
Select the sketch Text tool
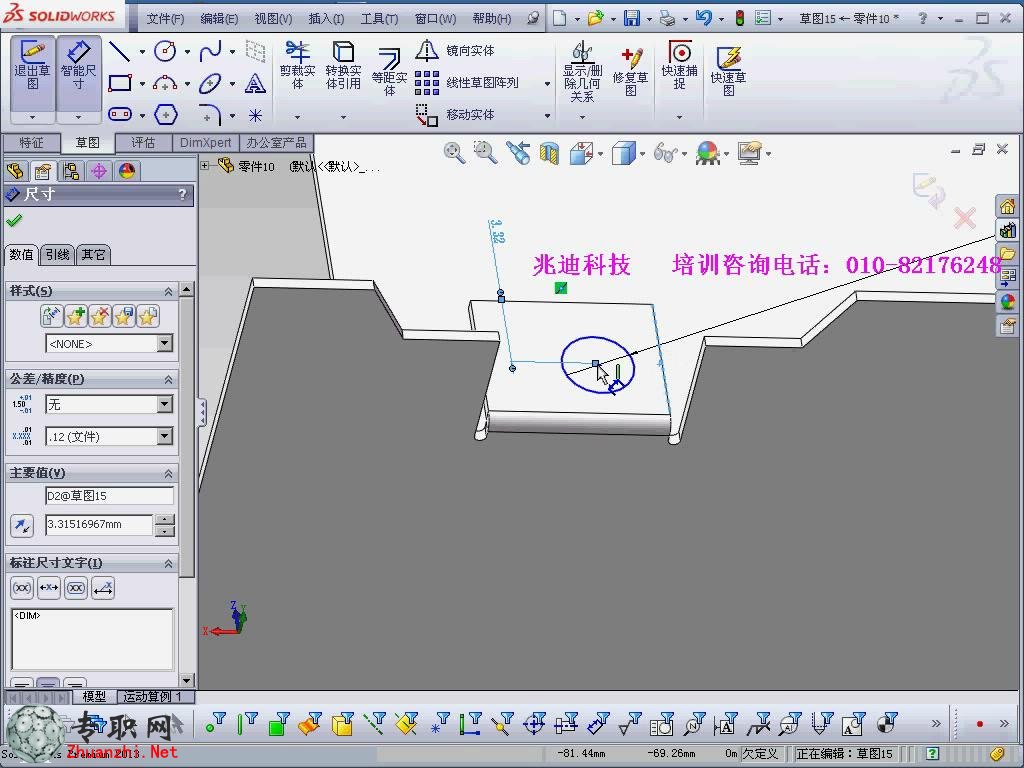click(255, 83)
